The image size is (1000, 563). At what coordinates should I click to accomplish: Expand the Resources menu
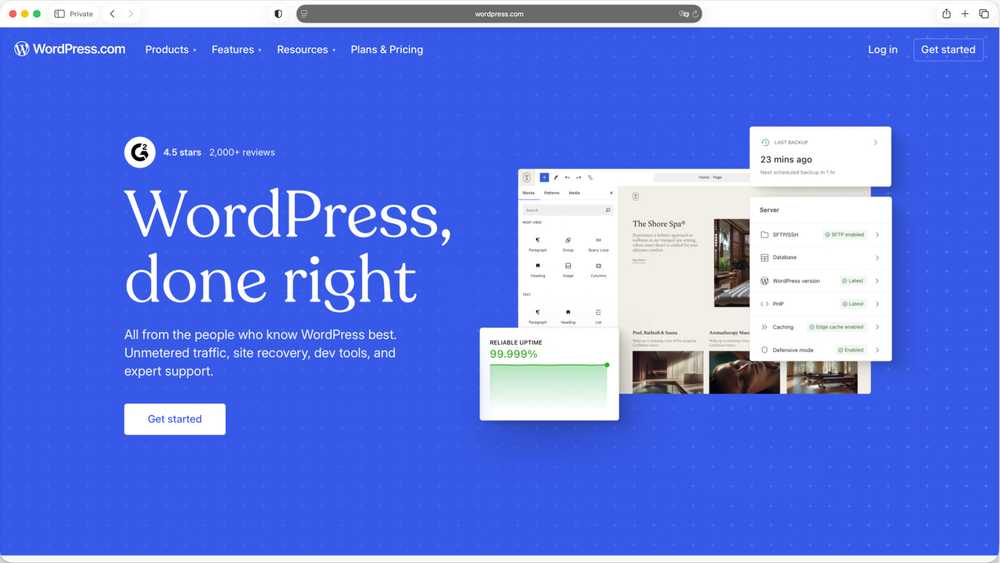coord(305,49)
